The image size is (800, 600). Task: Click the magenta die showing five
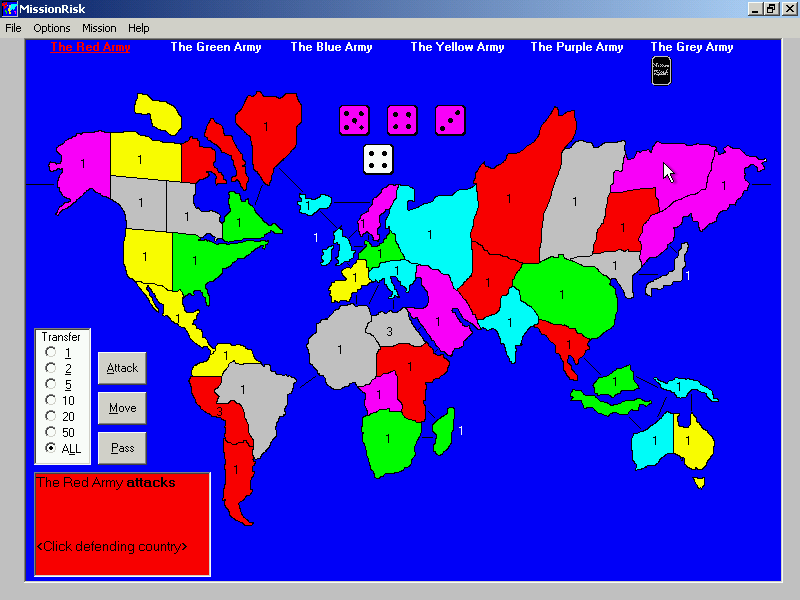tap(354, 120)
